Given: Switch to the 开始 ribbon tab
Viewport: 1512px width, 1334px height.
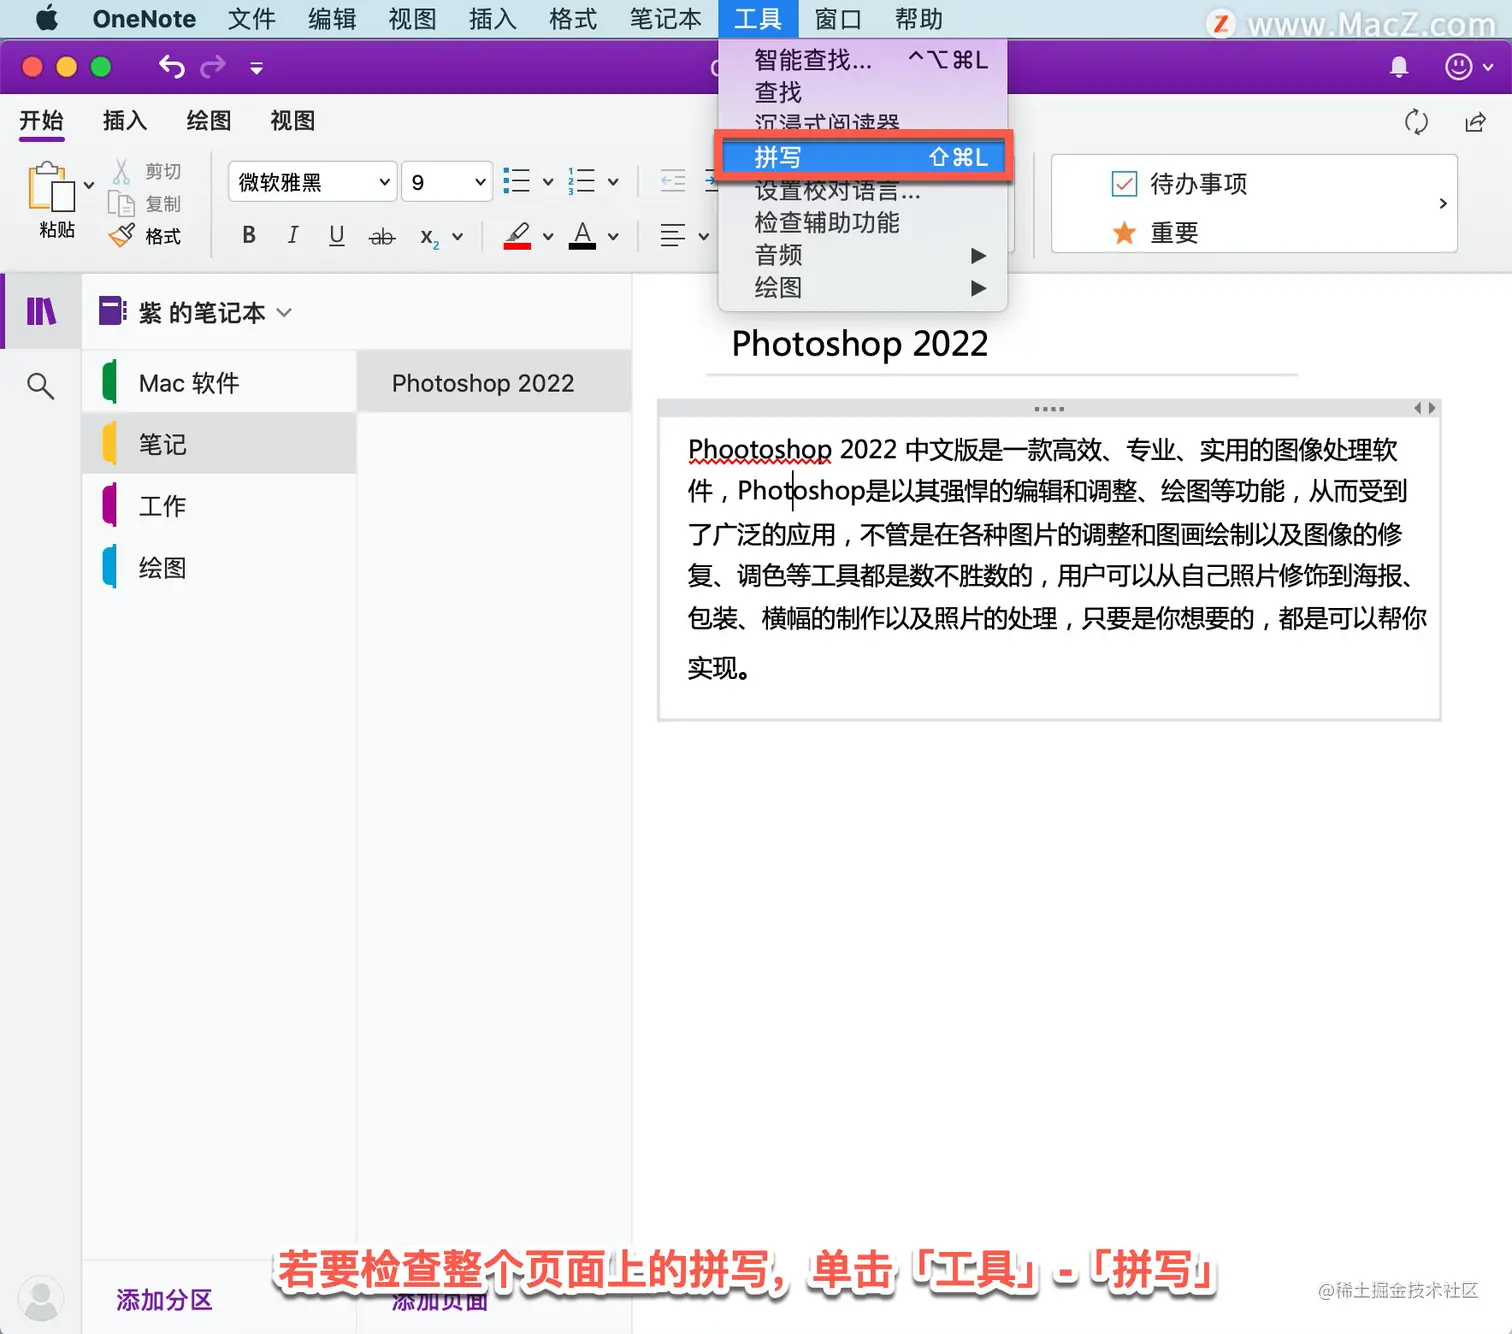Looking at the screenshot, I should tap(41, 121).
